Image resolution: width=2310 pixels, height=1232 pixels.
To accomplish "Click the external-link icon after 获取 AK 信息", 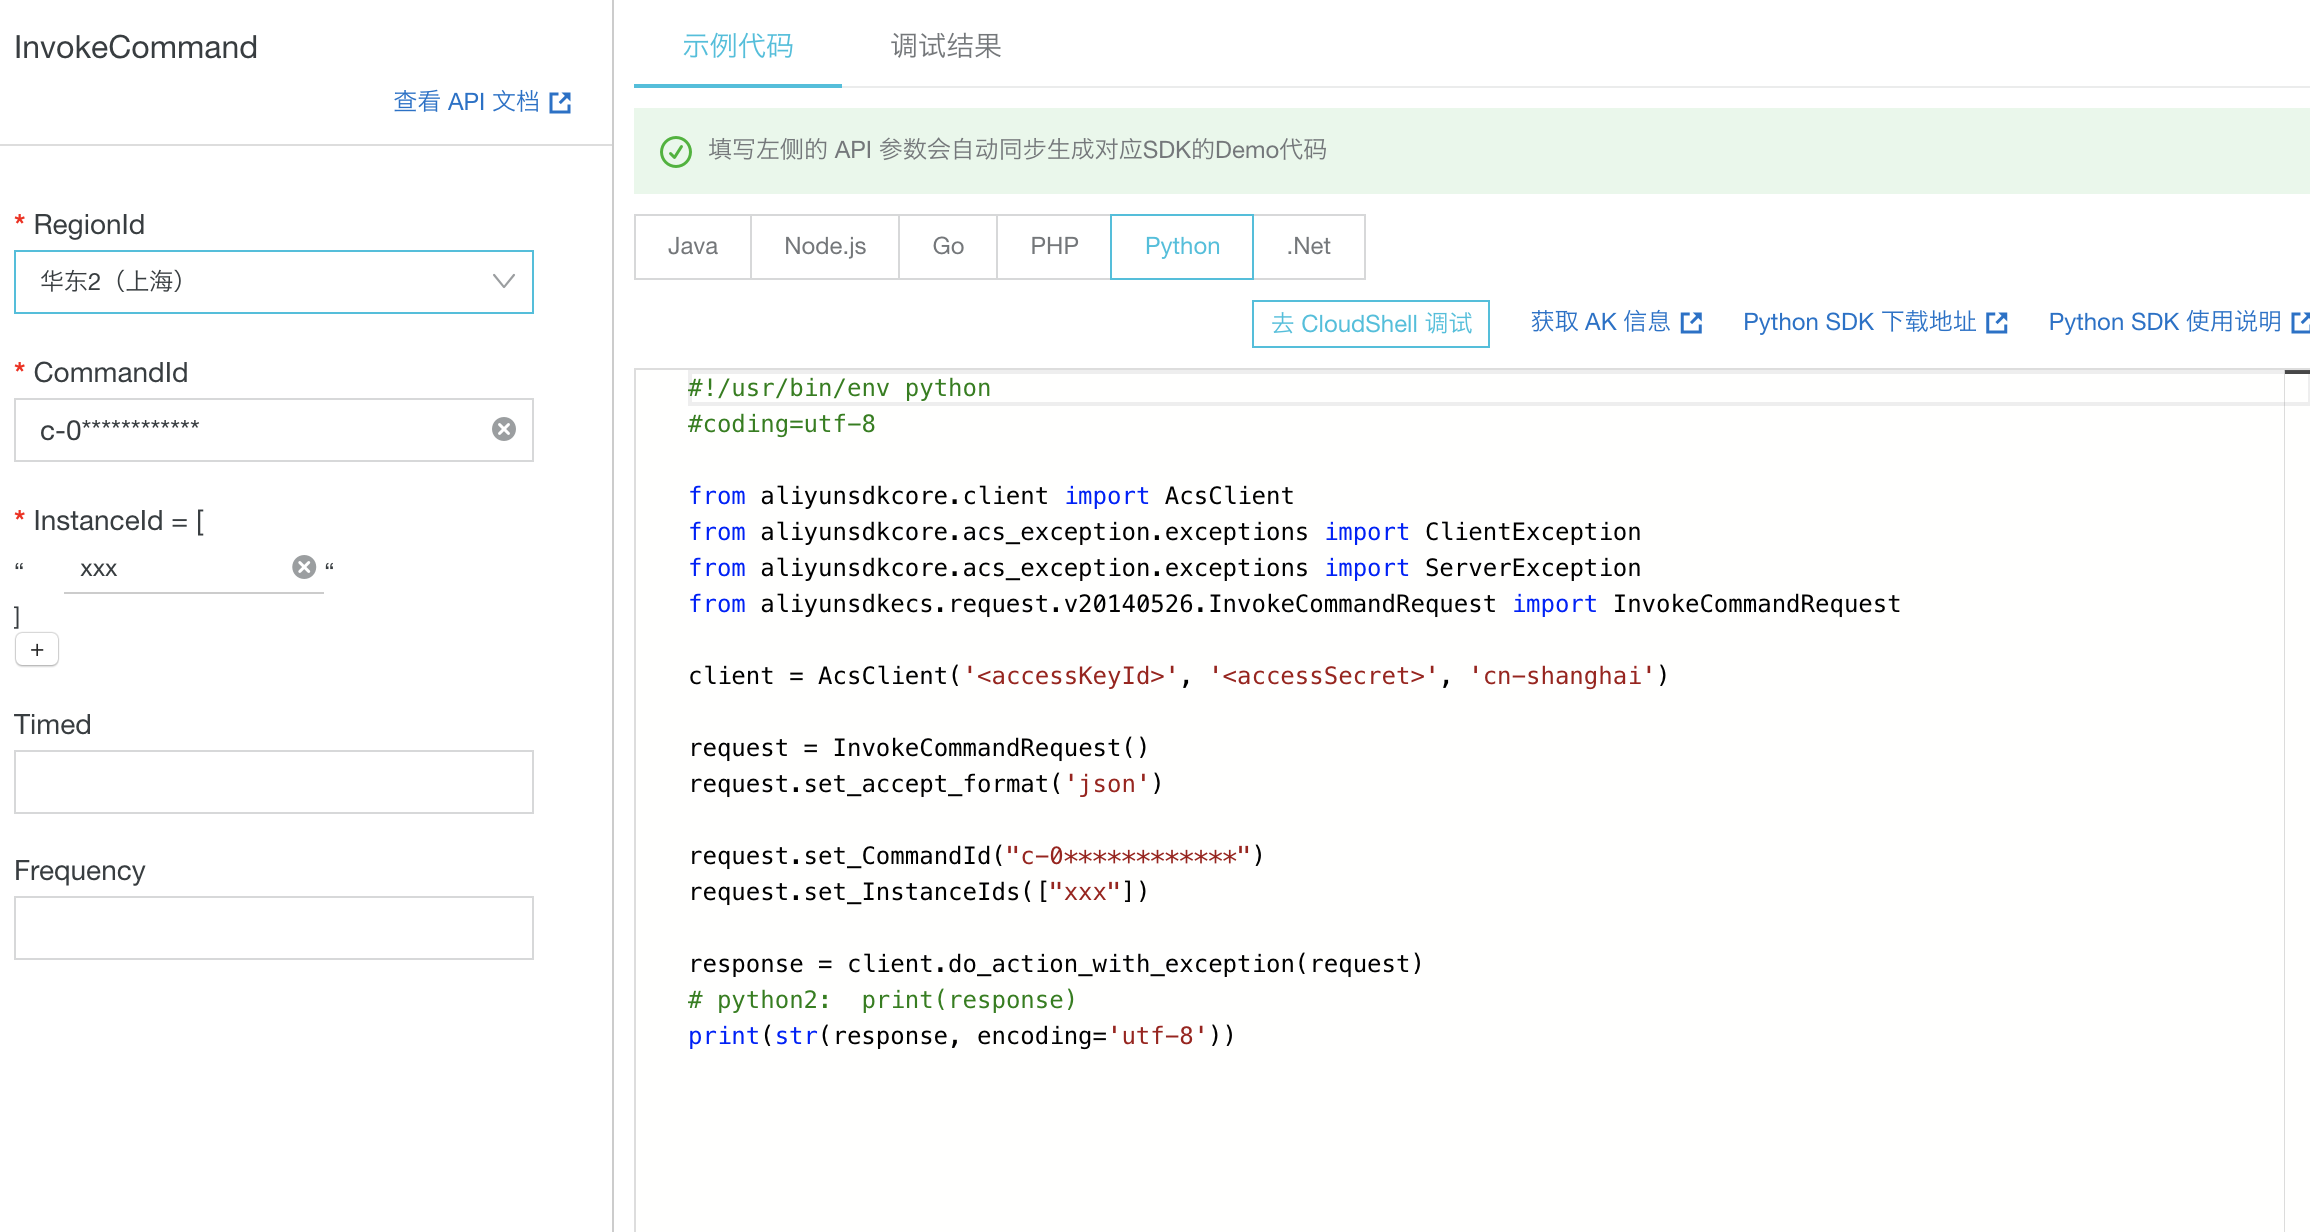I will click(x=1691, y=323).
